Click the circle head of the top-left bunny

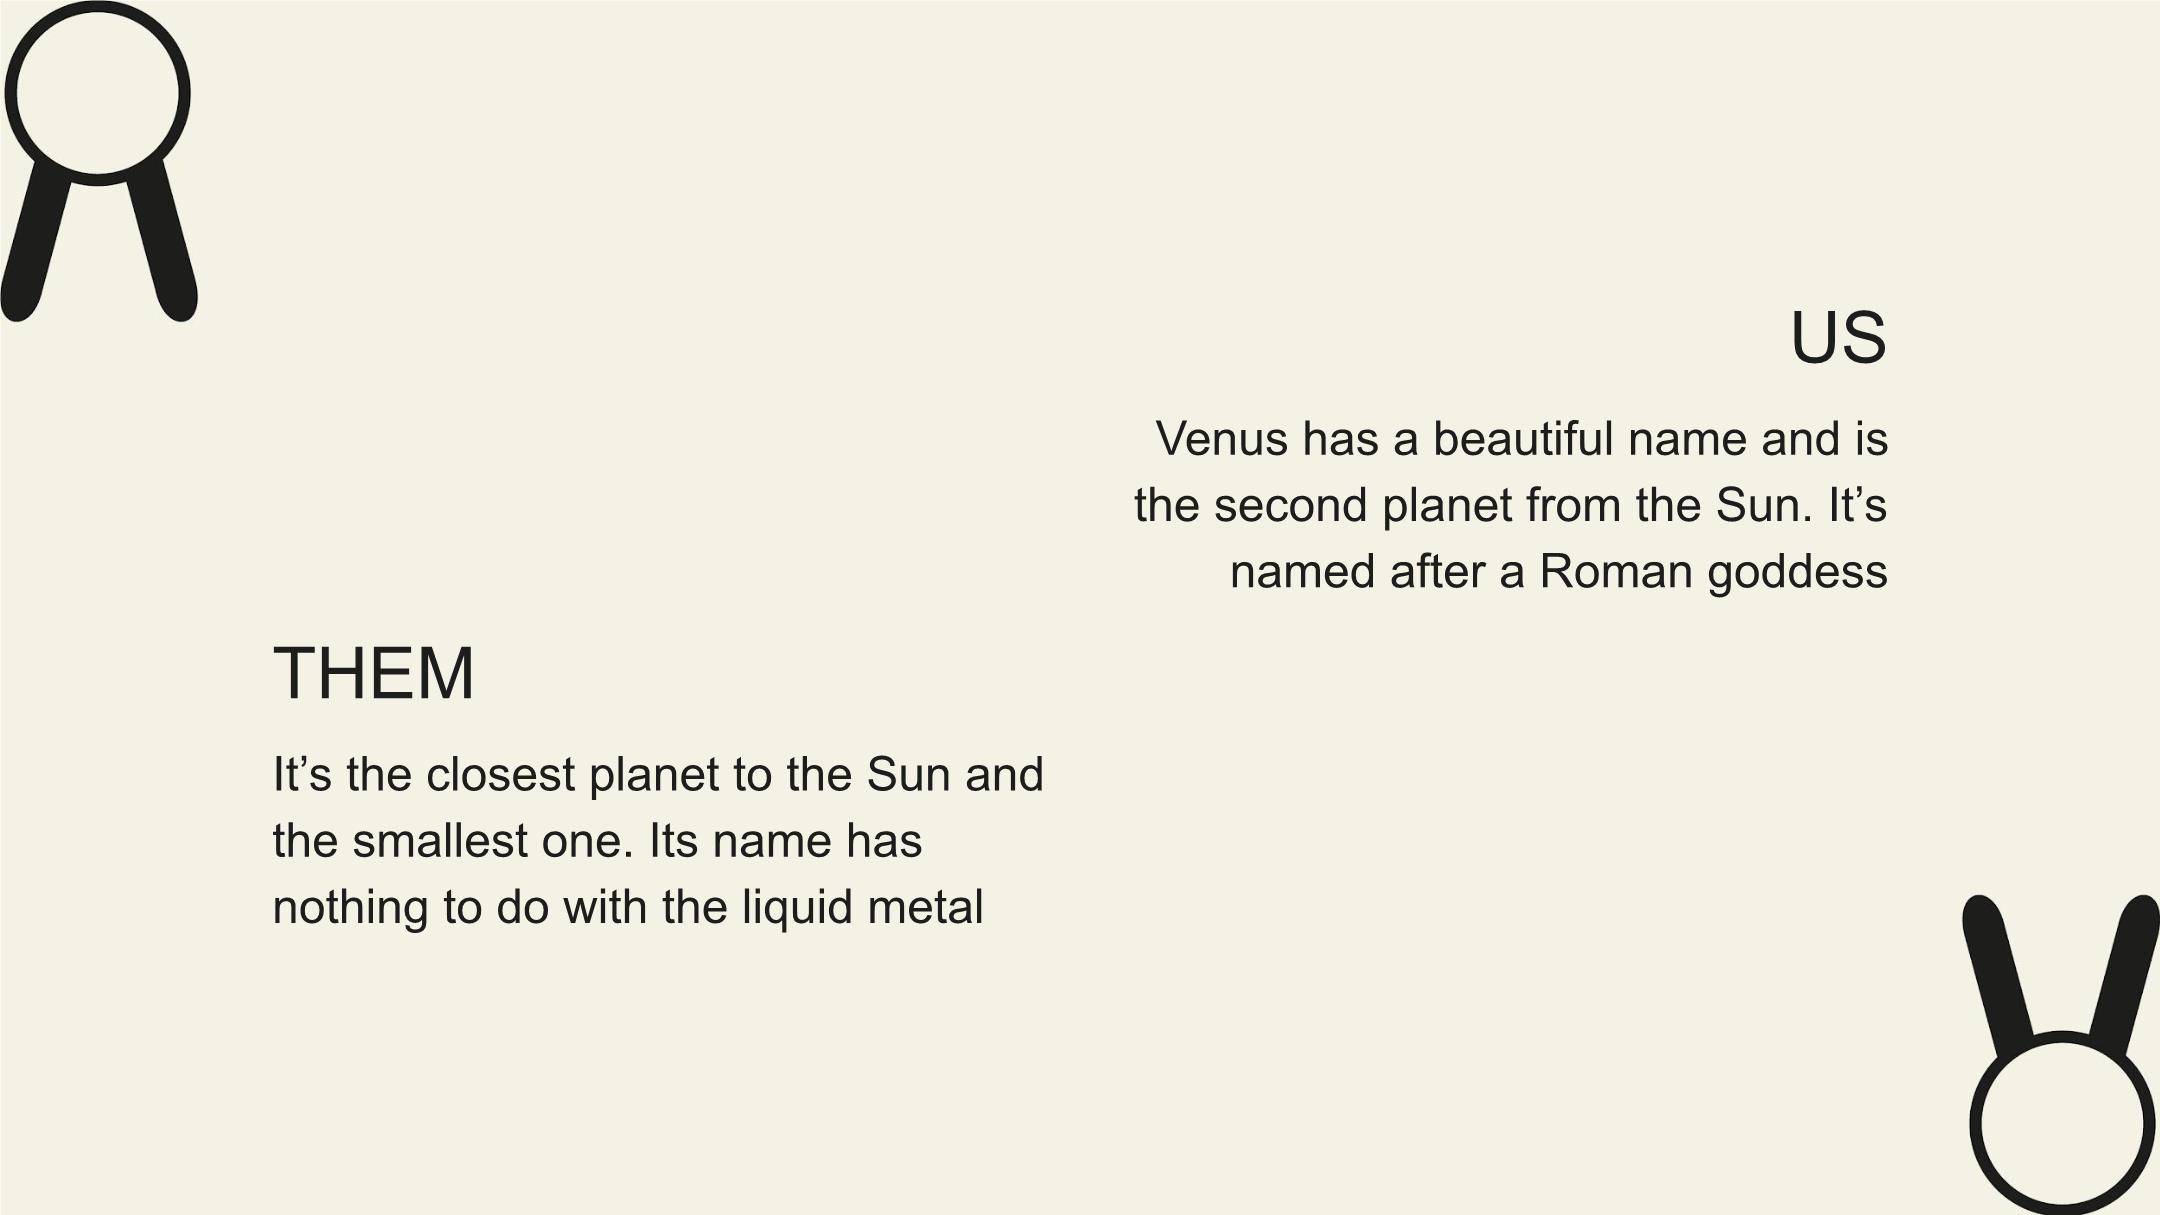coord(97,93)
